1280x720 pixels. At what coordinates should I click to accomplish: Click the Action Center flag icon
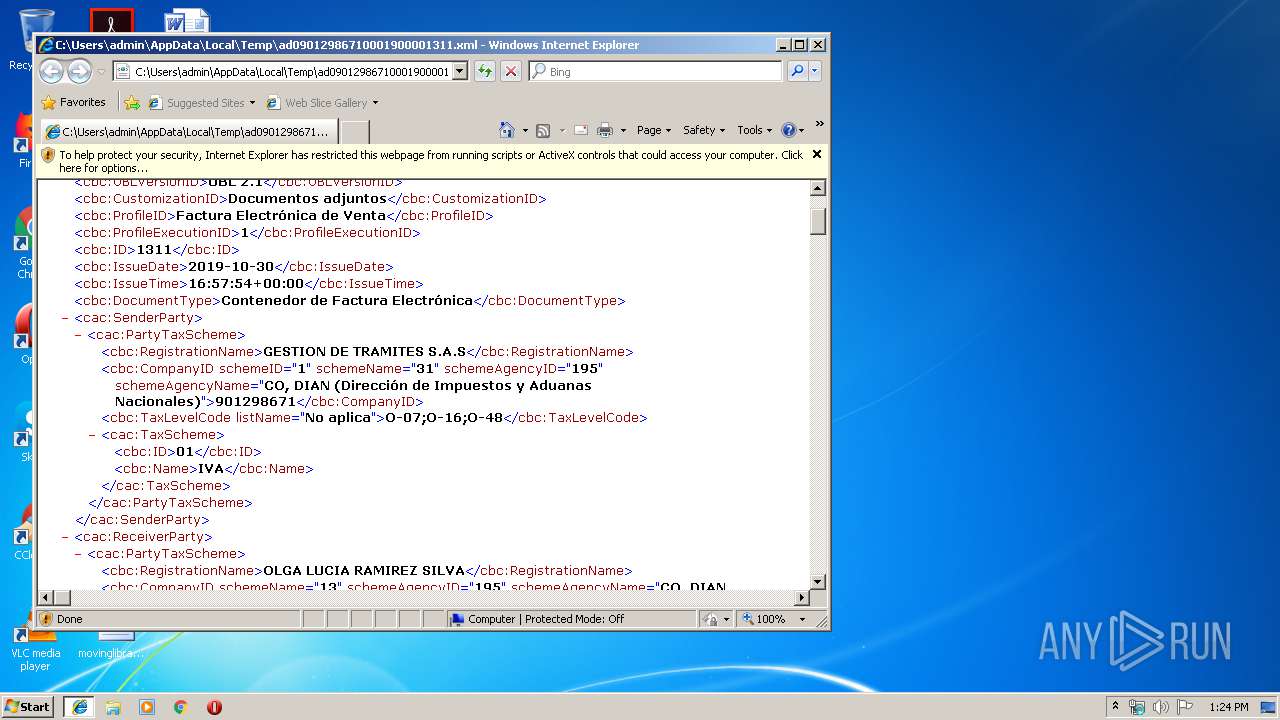(x=1186, y=706)
